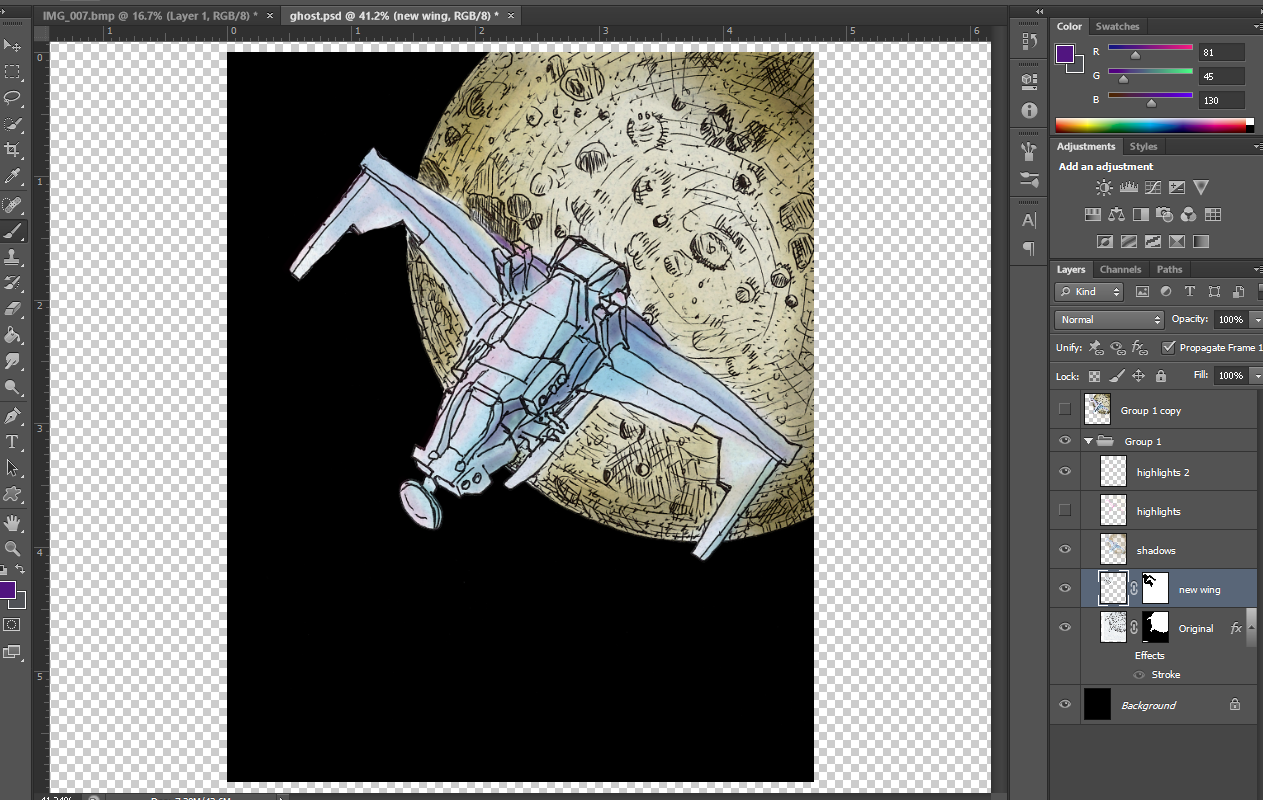
Task: Open the Swatches tab
Action: pos(1117,26)
